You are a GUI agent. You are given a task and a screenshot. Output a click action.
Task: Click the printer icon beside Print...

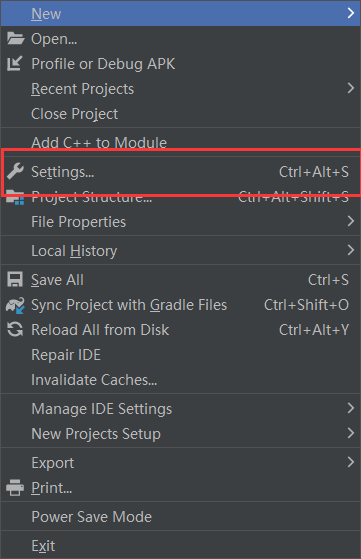pos(15,488)
